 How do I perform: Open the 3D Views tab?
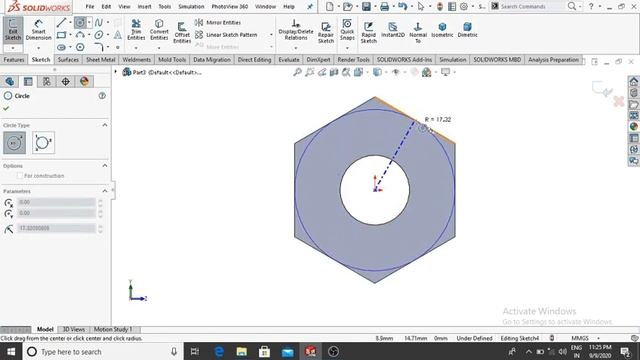pyautogui.click(x=73, y=329)
